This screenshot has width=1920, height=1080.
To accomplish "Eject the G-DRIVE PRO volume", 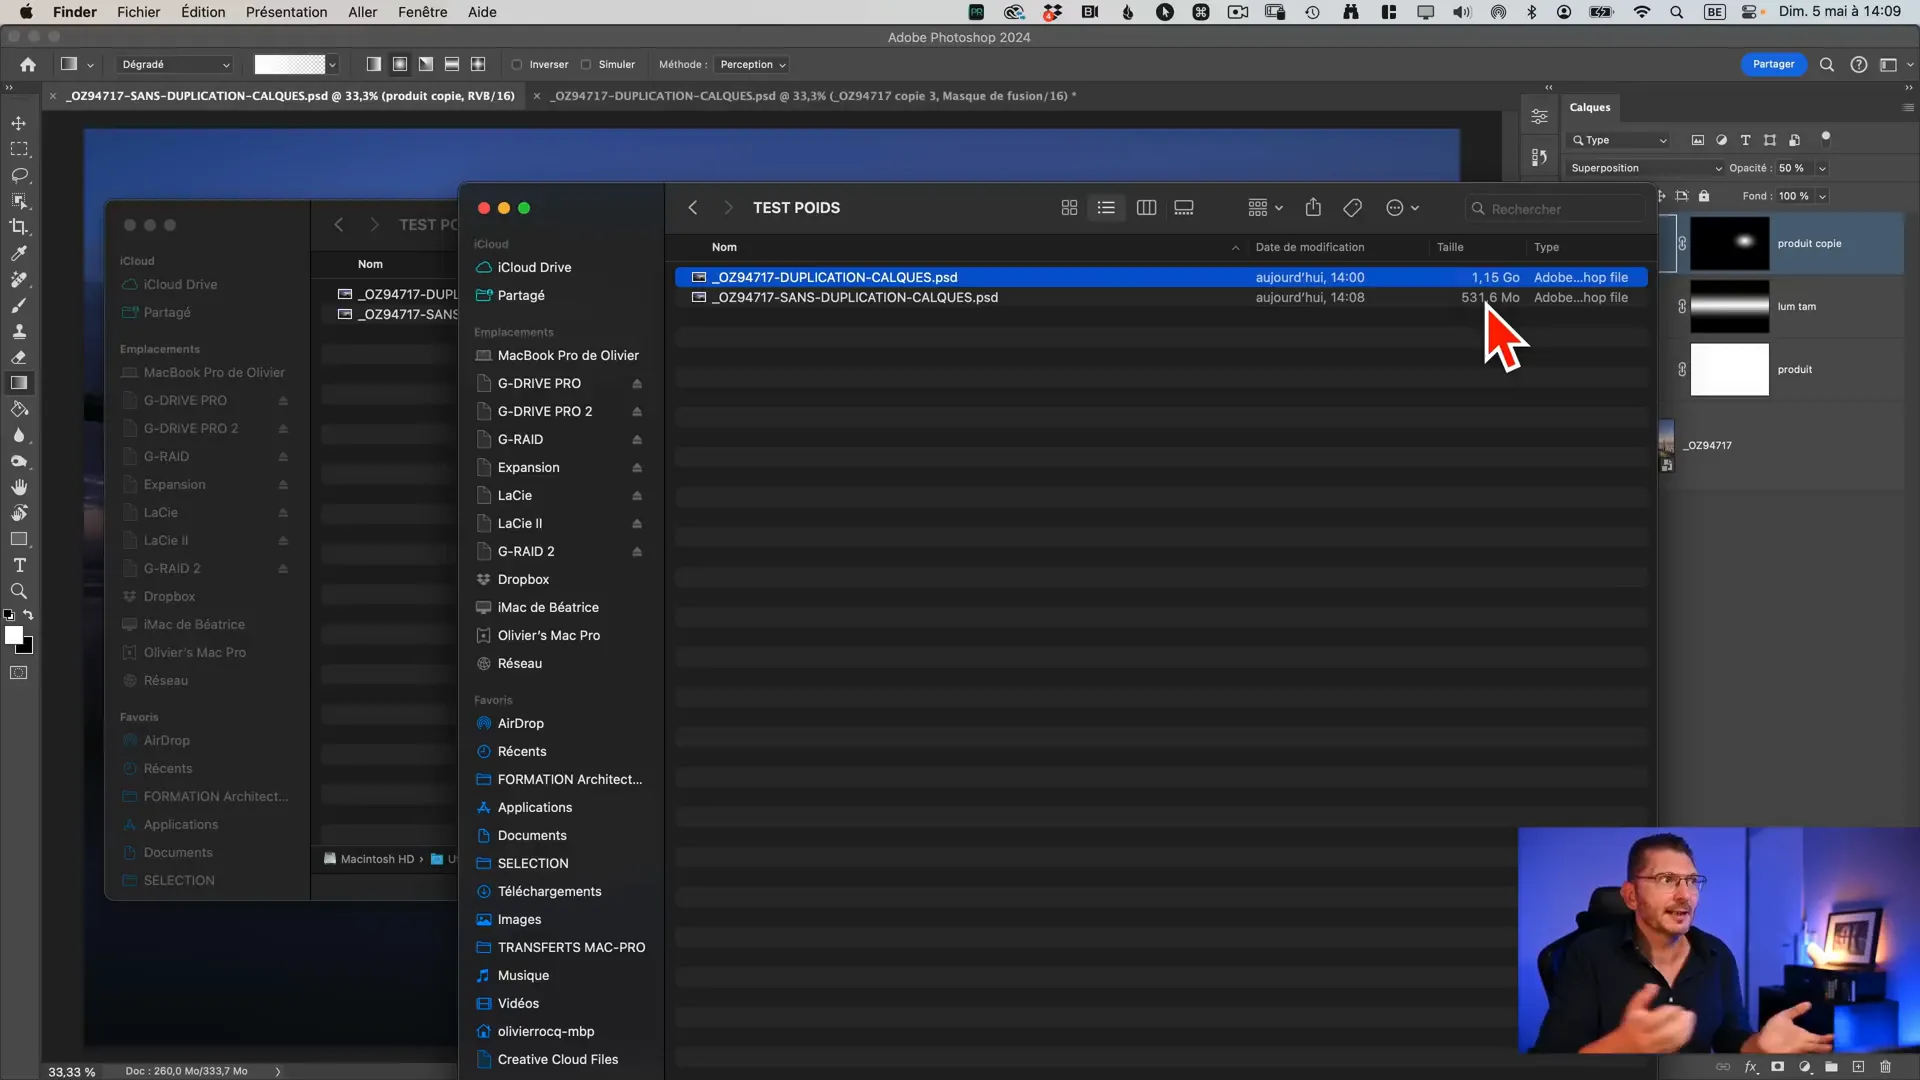I will click(x=637, y=384).
